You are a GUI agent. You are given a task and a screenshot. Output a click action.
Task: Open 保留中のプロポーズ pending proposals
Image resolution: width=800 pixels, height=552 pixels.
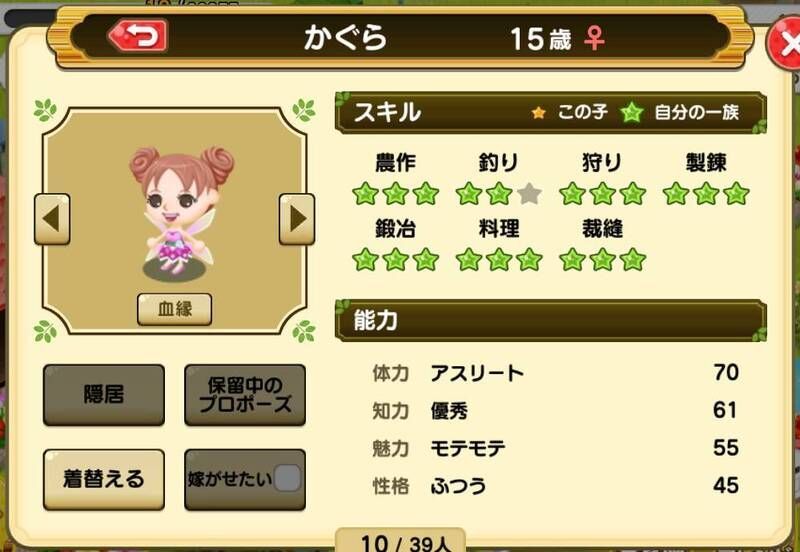245,394
